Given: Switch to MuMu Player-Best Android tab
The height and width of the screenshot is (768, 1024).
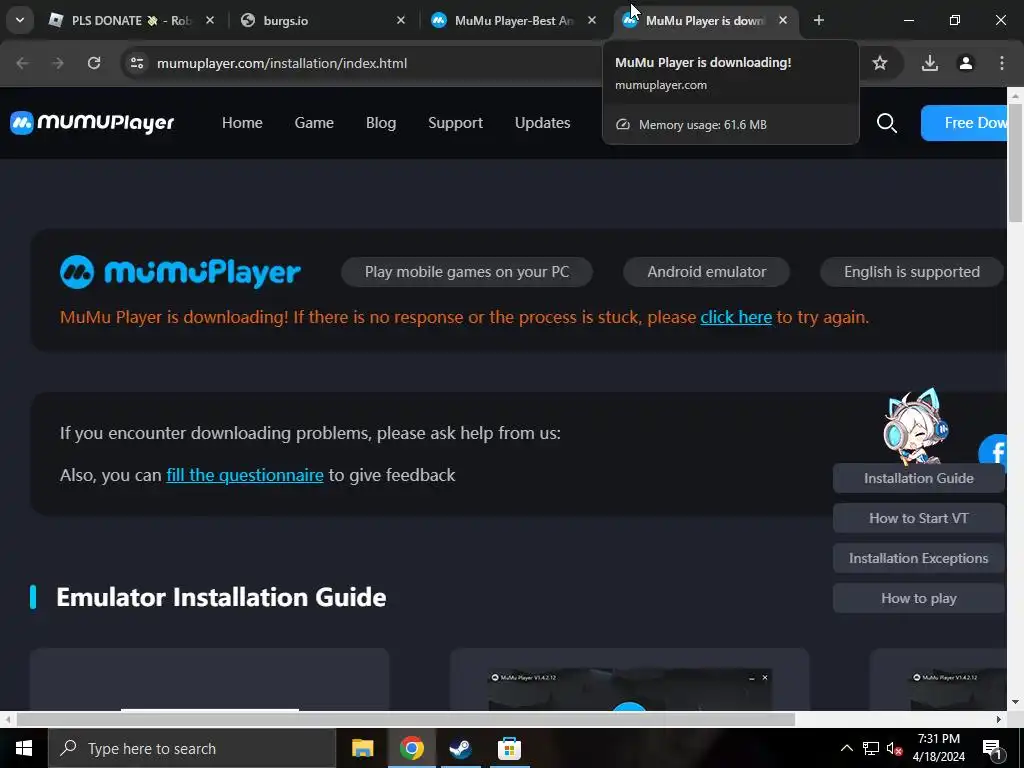Looking at the screenshot, I should click(511, 20).
